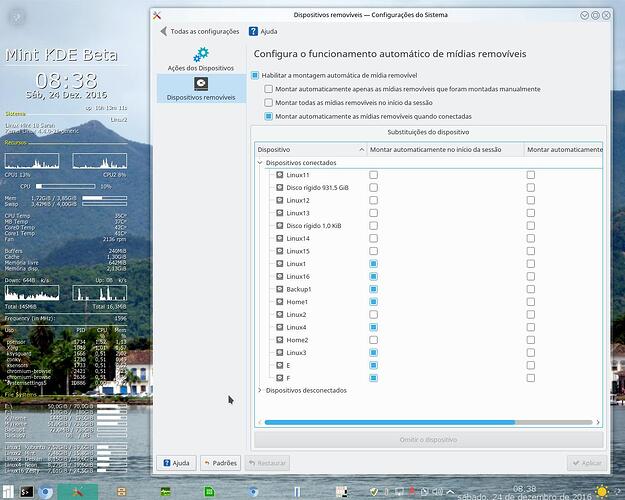Select the Linux15 device row
The width and height of the screenshot is (625, 500).
tap(428, 251)
